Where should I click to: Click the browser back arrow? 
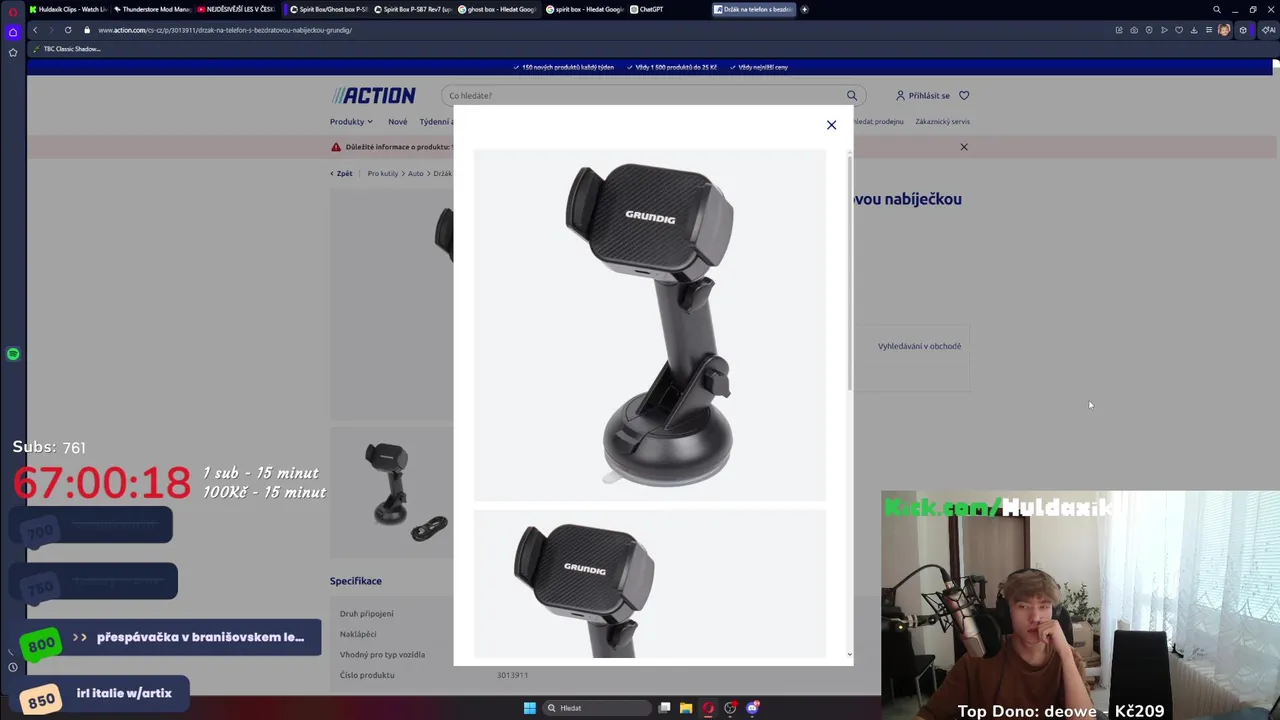click(x=35, y=30)
